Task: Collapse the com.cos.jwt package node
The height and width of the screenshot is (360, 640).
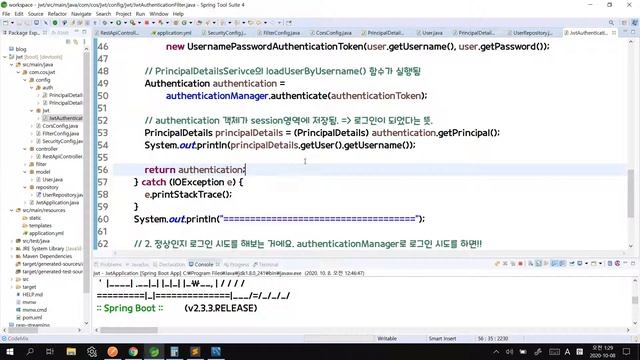Action: 18,72
